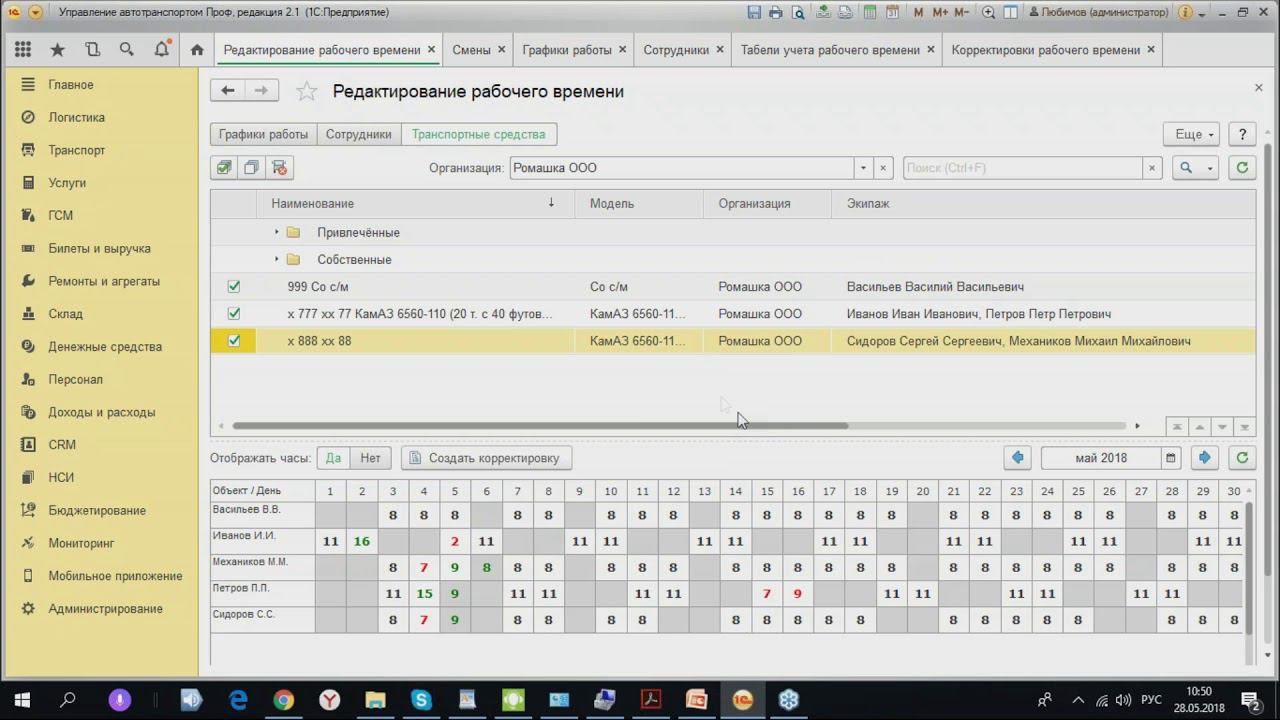Open the history icon in the top panel
This screenshot has width=1280, height=720.
(x=93, y=50)
